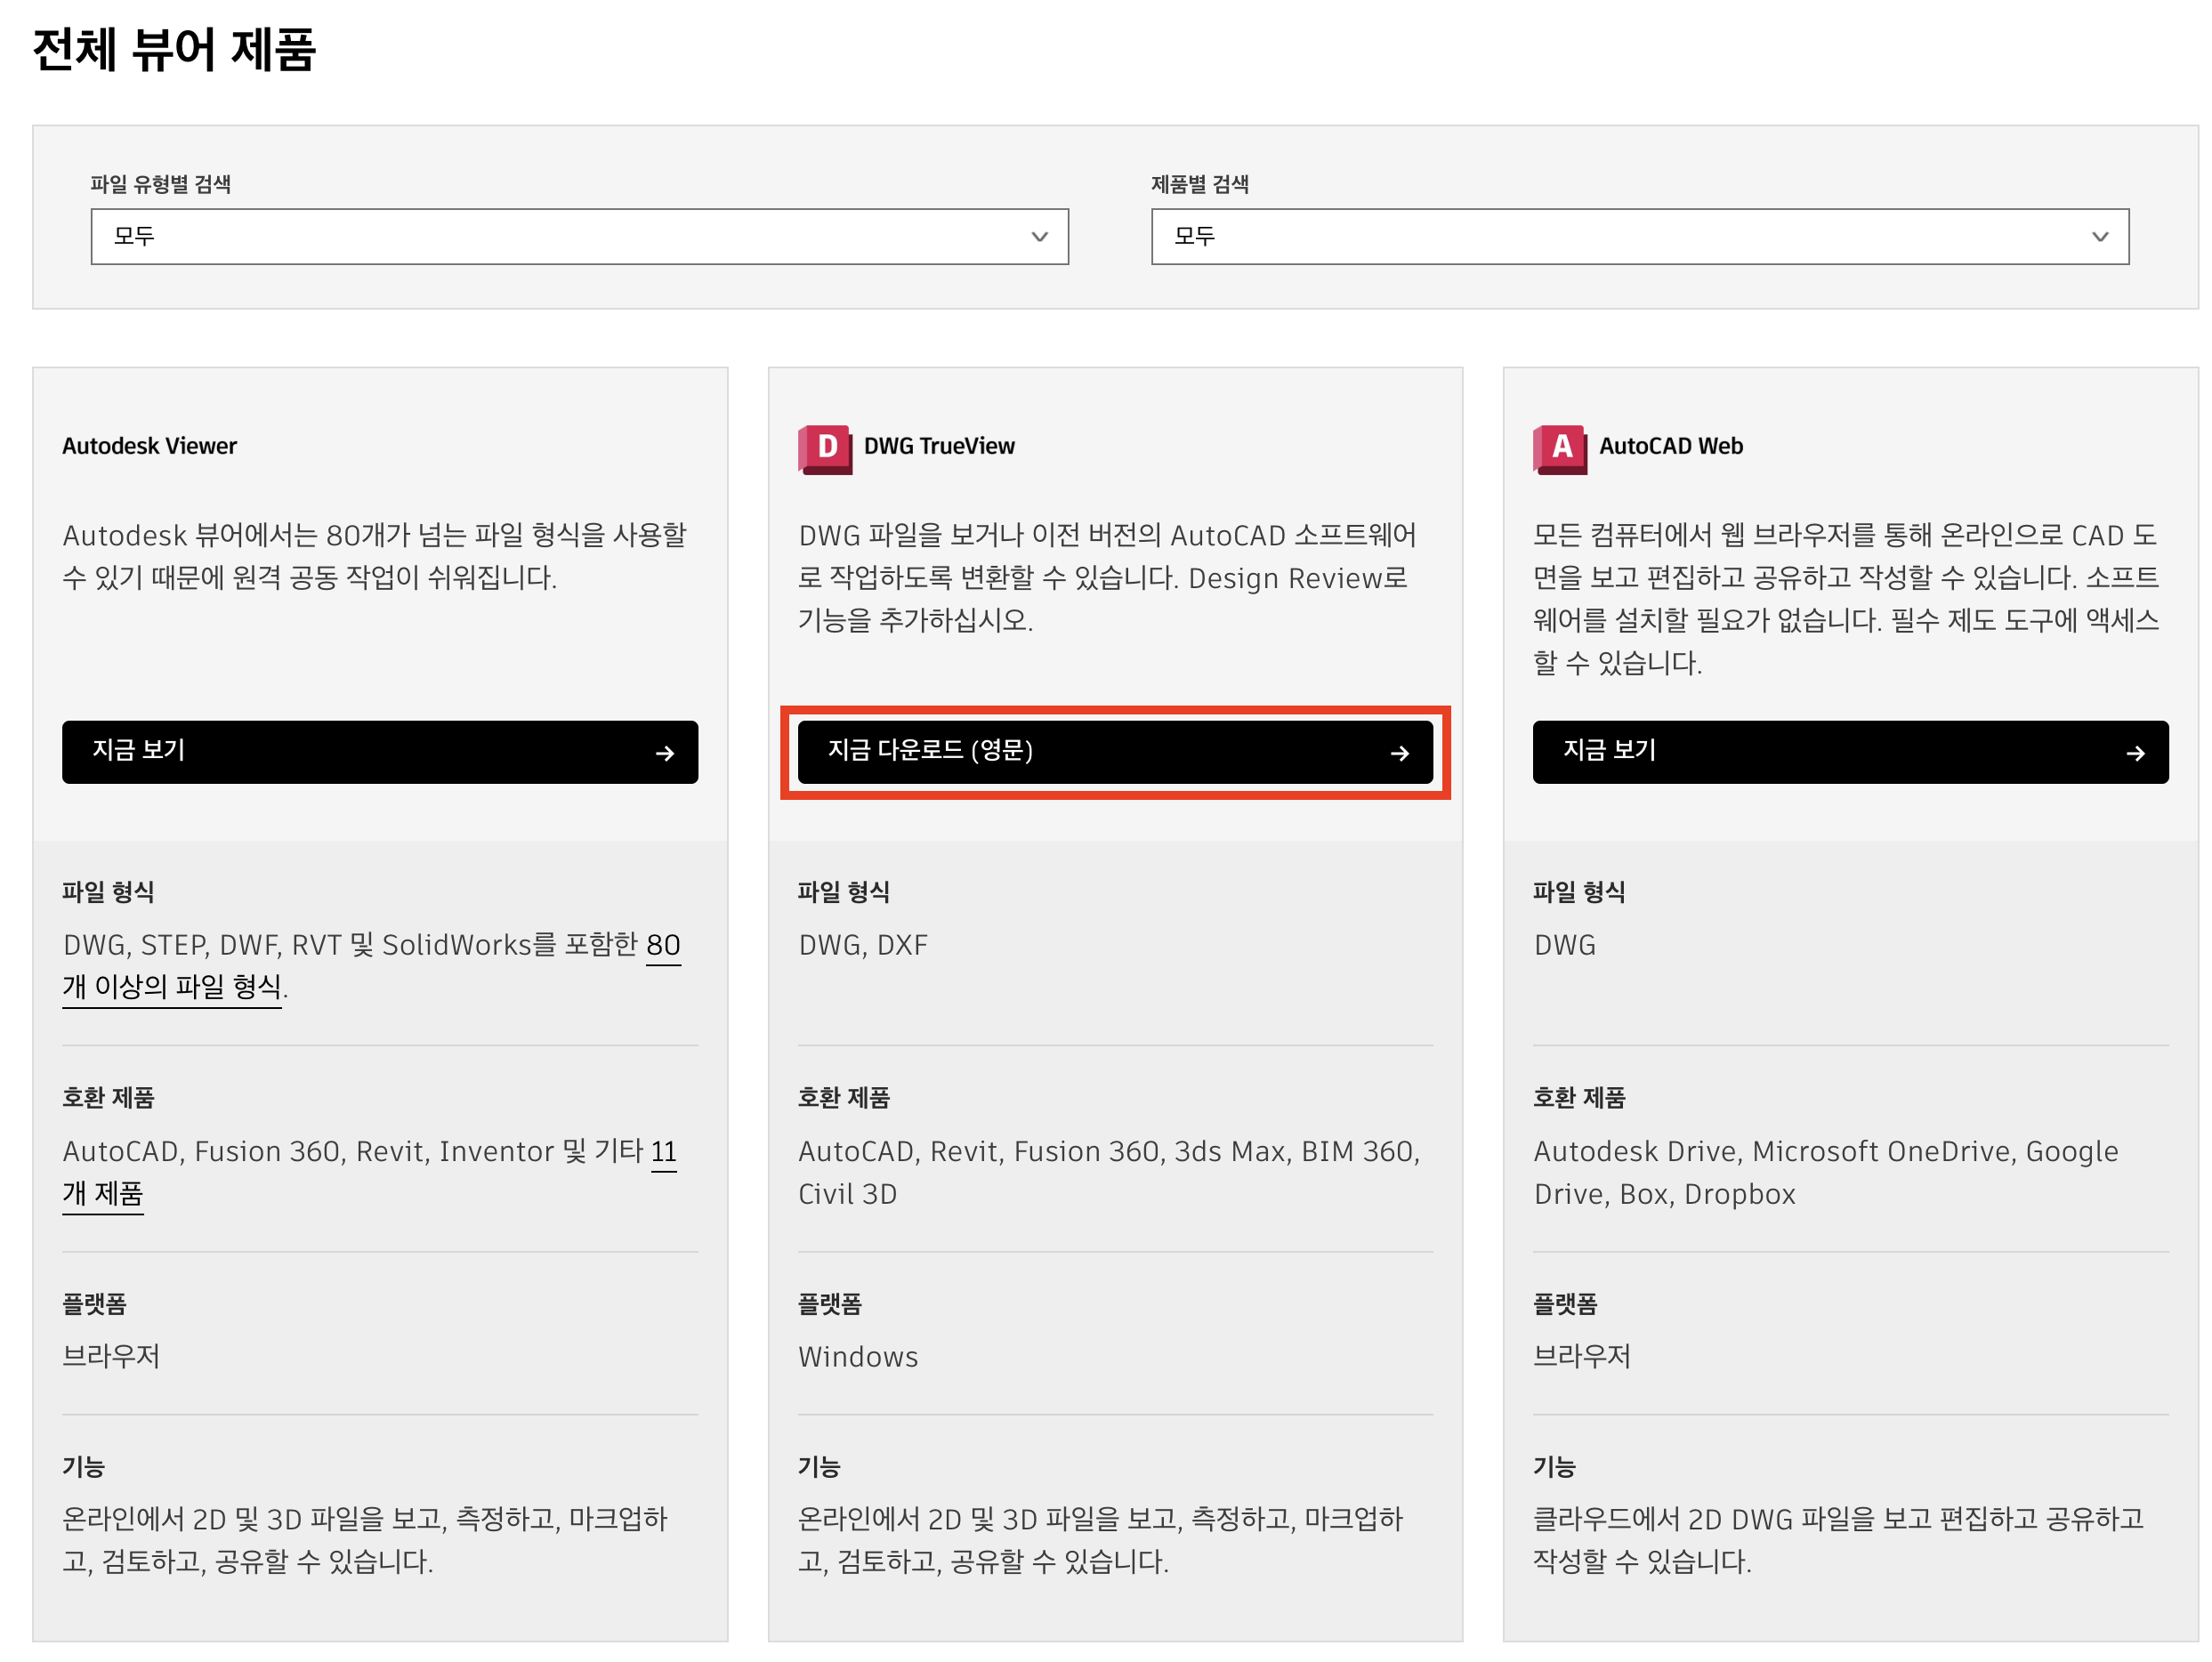Viewport: 2212px width, 1662px height.
Task: Click the AutoCAD Web title text
Action: 1670,446
